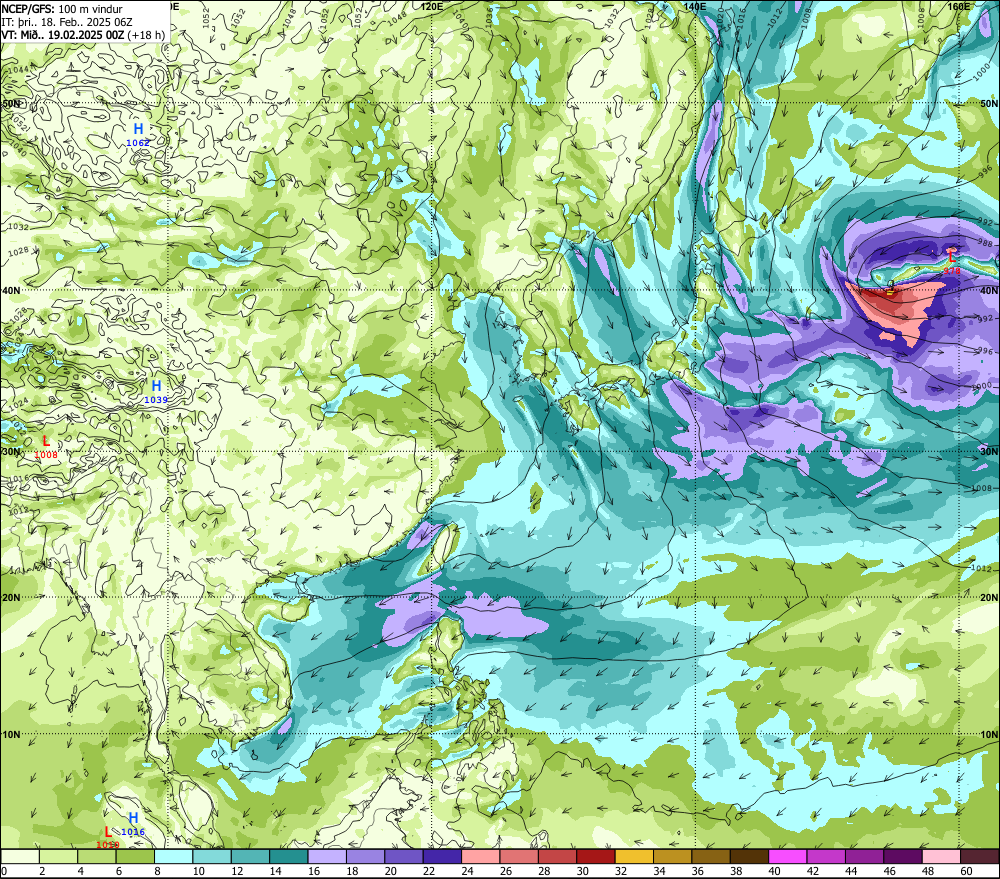1000x879 pixels.
Task: Select the 46–48 legend swatch
Action: pos(902,856)
